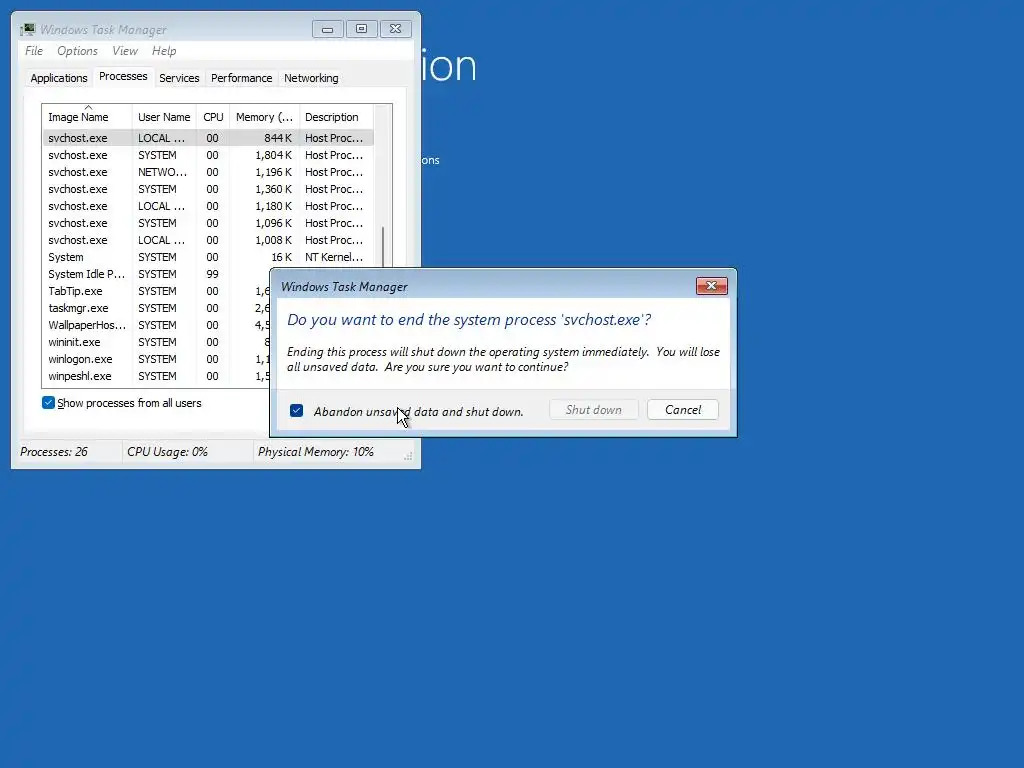Select the winpeshl.exe process
The width and height of the screenshot is (1024, 768).
156,376
